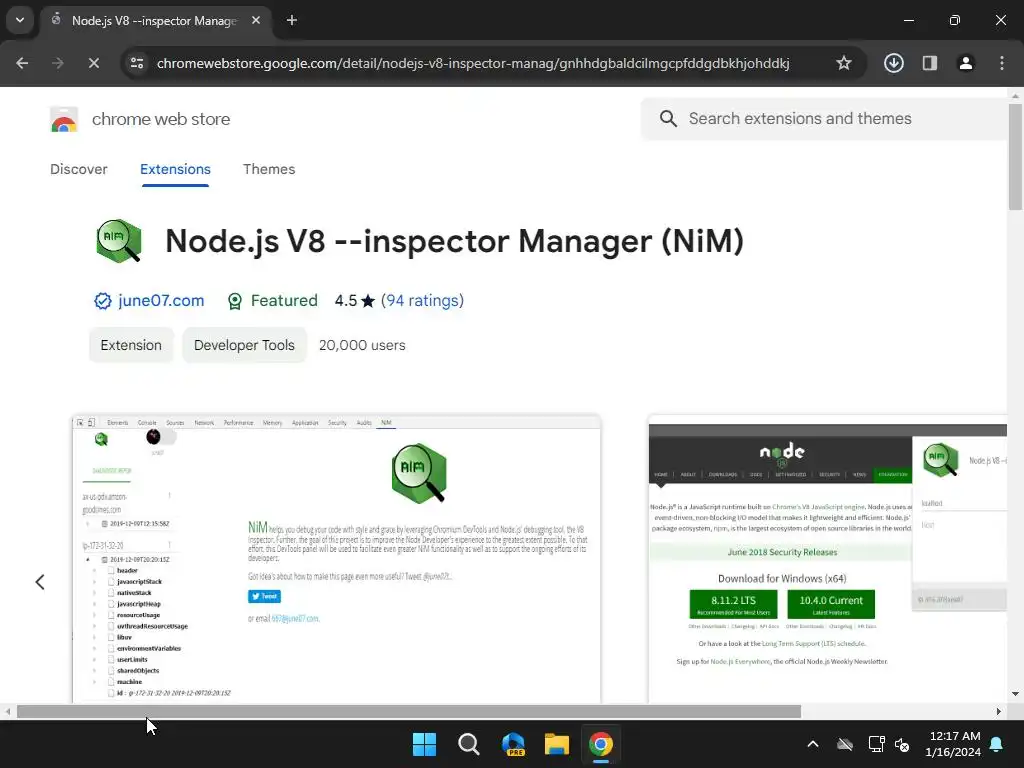This screenshot has height=768, width=1024.
Task: Open Windows taskbar search
Action: [x=469, y=744]
